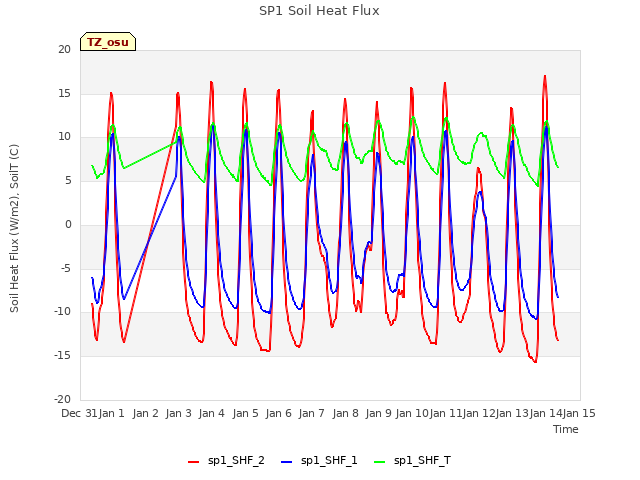Click the Jan 10 x-axis tick label
The width and height of the screenshot is (640, 480).
click(412, 413)
